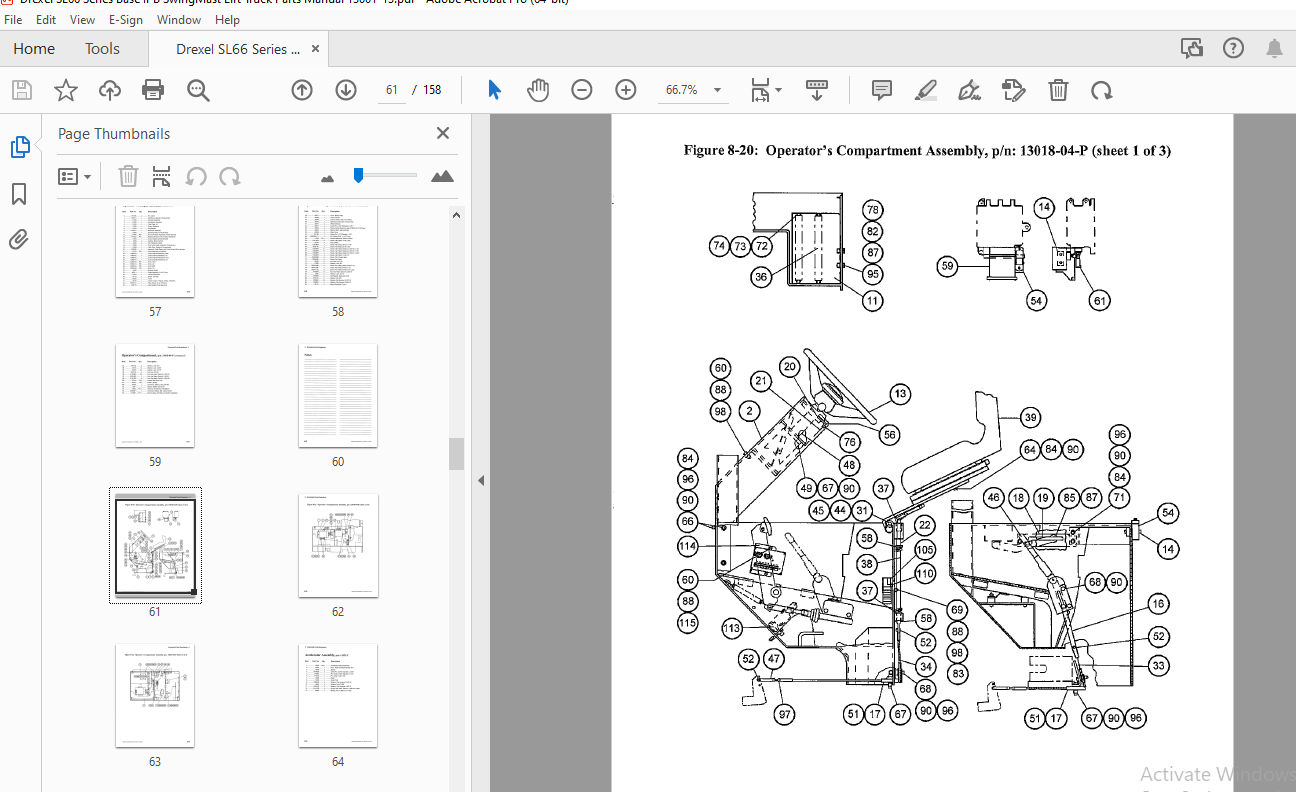The image size is (1296, 792).
Task: Open the fit page options tool
Action: point(760,90)
